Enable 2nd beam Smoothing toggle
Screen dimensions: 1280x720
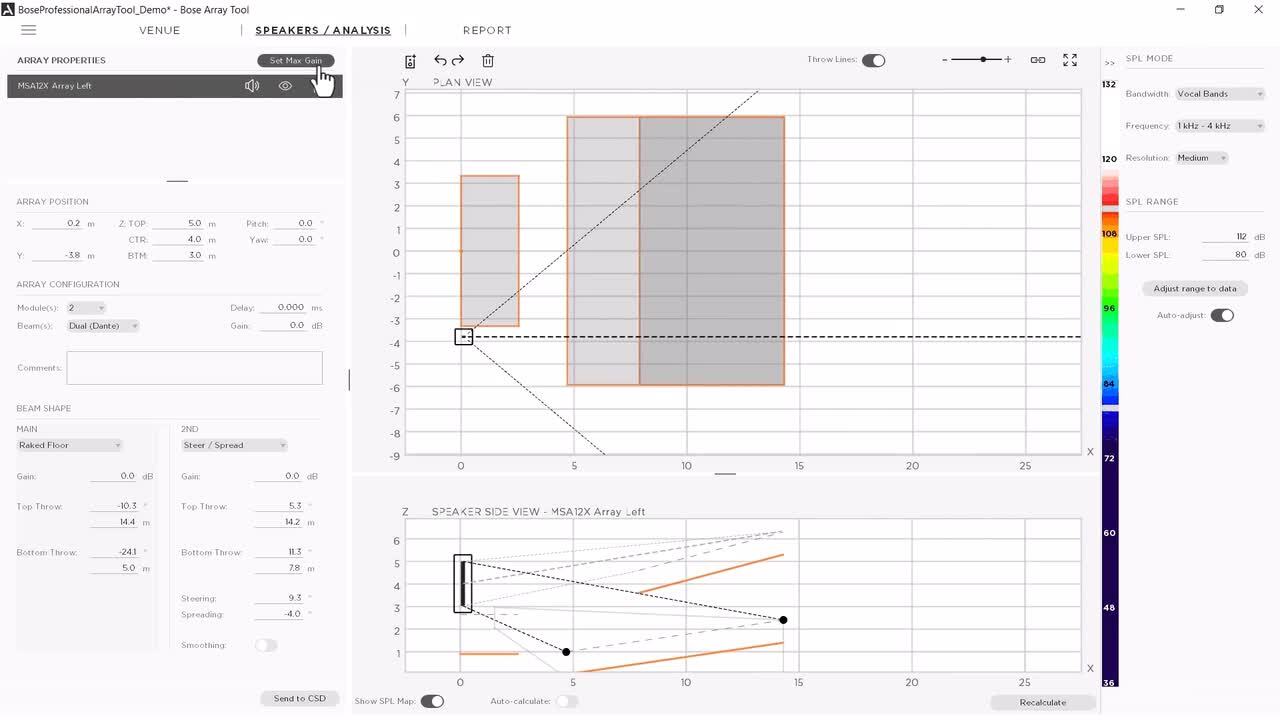266,645
